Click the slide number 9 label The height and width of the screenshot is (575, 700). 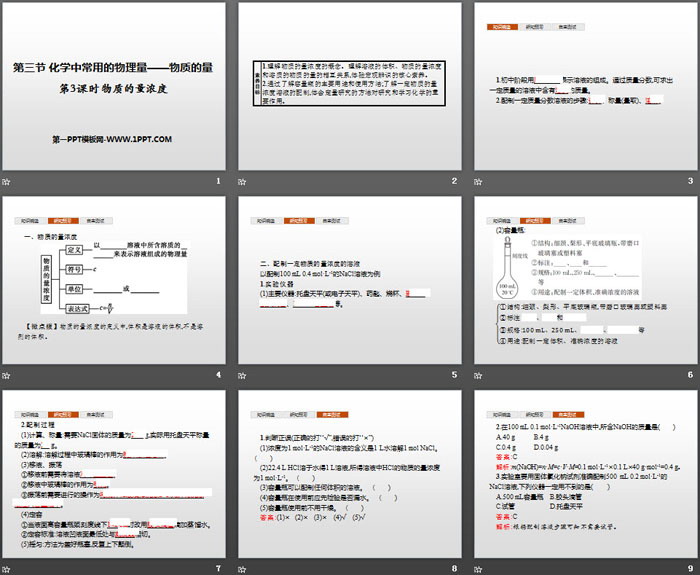coord(690,568)
